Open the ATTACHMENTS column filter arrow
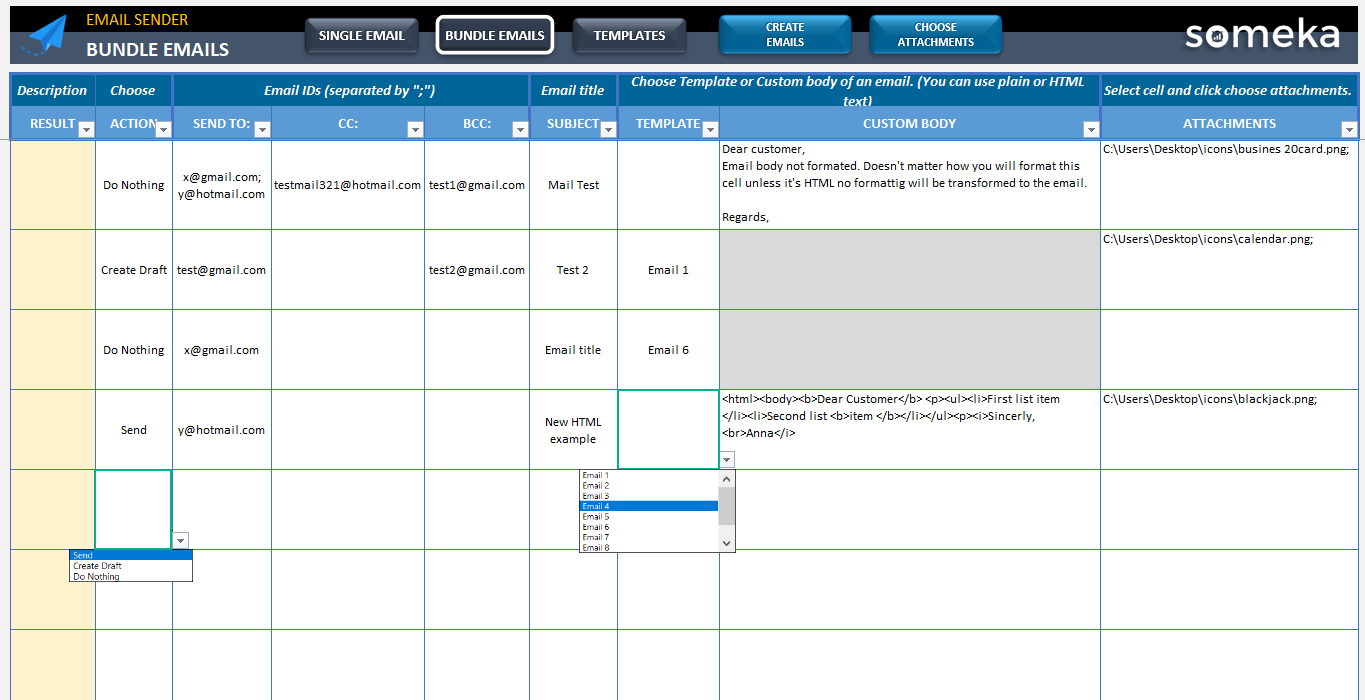Viewport: 1365px width, 700px height. click(x=1348, y=129)
